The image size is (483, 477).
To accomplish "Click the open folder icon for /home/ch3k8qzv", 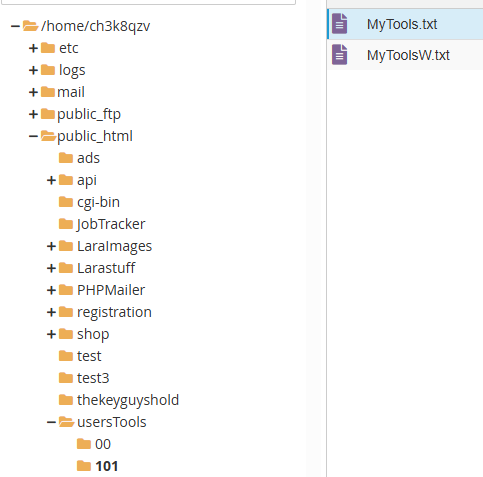I will click(x=30, y=26).
